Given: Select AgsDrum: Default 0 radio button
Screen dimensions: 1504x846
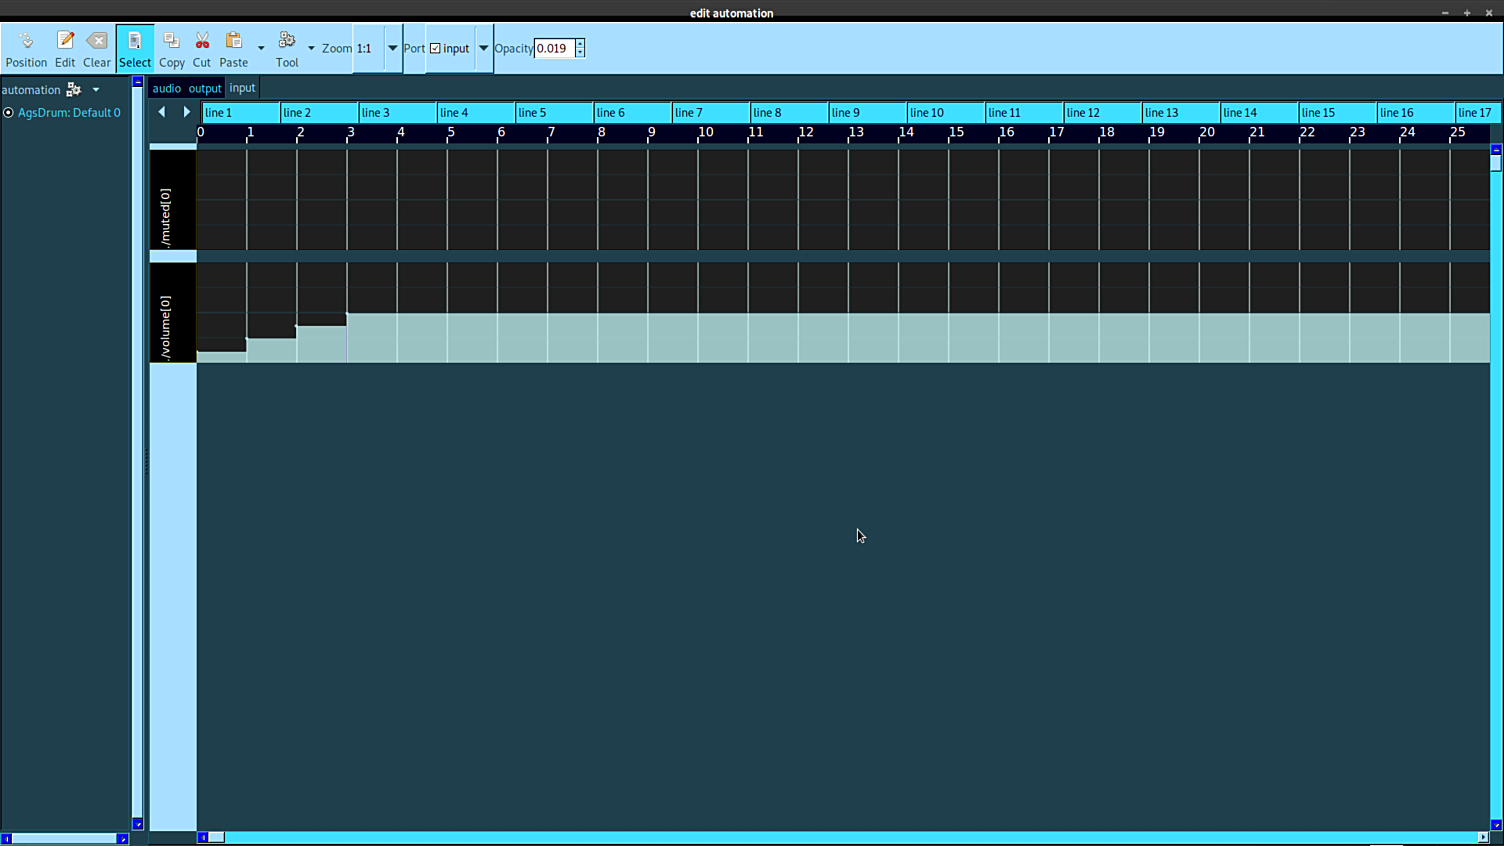Looking at the screenshot, I should (8, 113).
